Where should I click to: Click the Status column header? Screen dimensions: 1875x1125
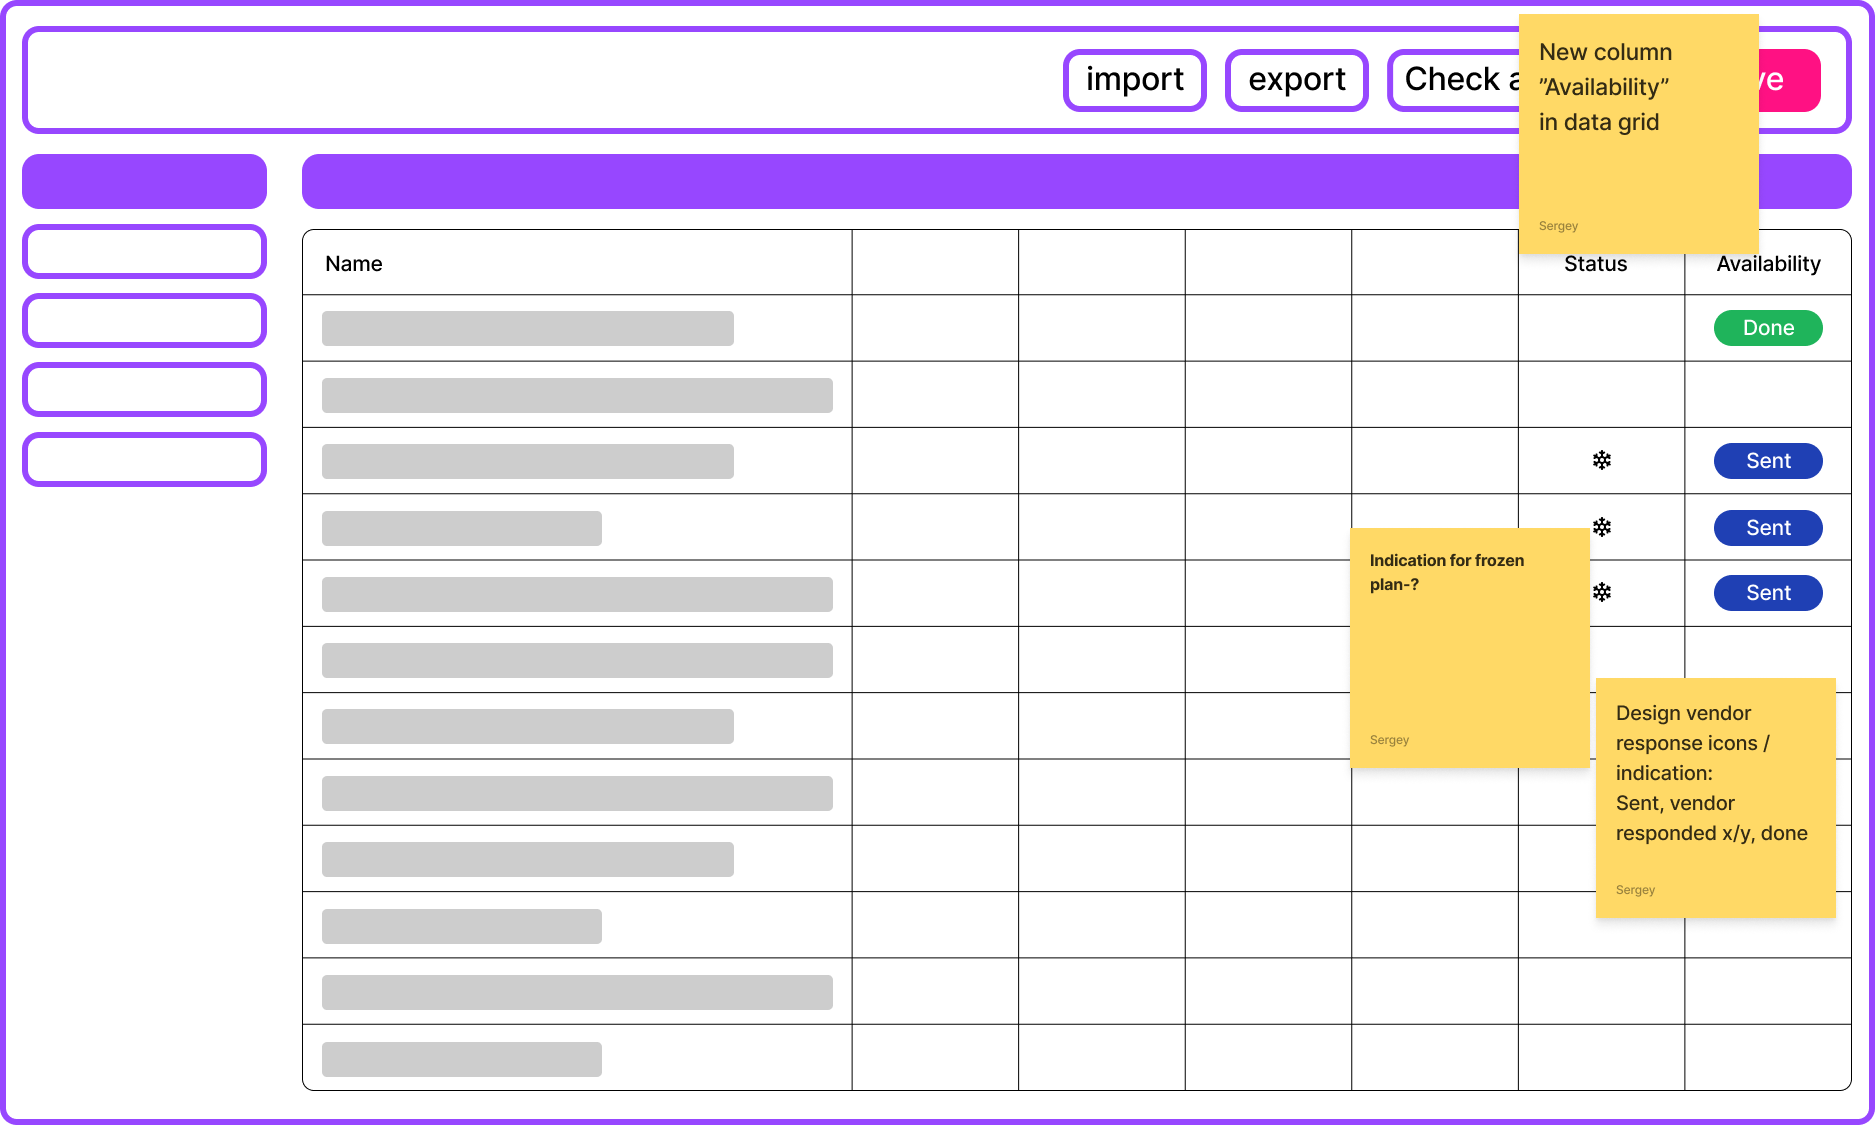1595,264
